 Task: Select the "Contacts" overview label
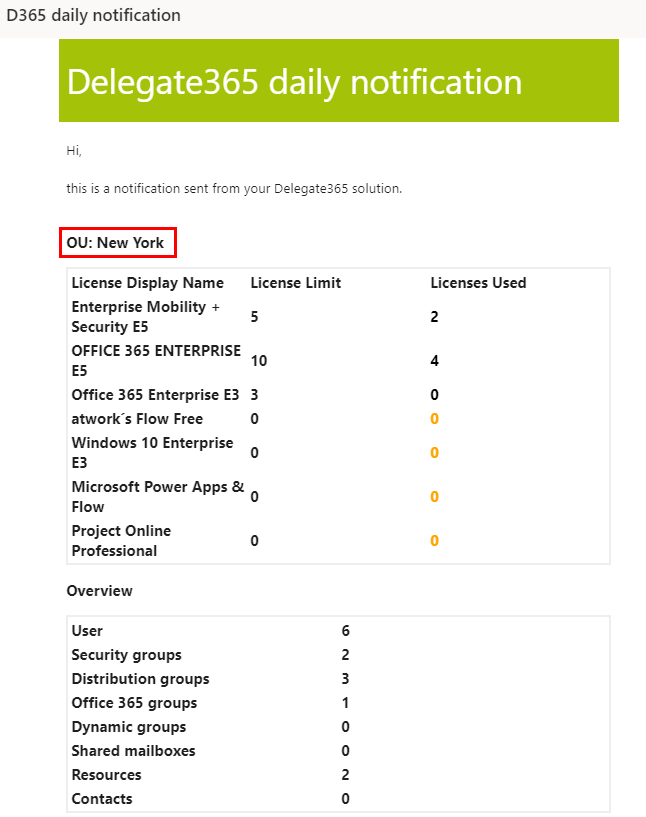tap(102, 799)
